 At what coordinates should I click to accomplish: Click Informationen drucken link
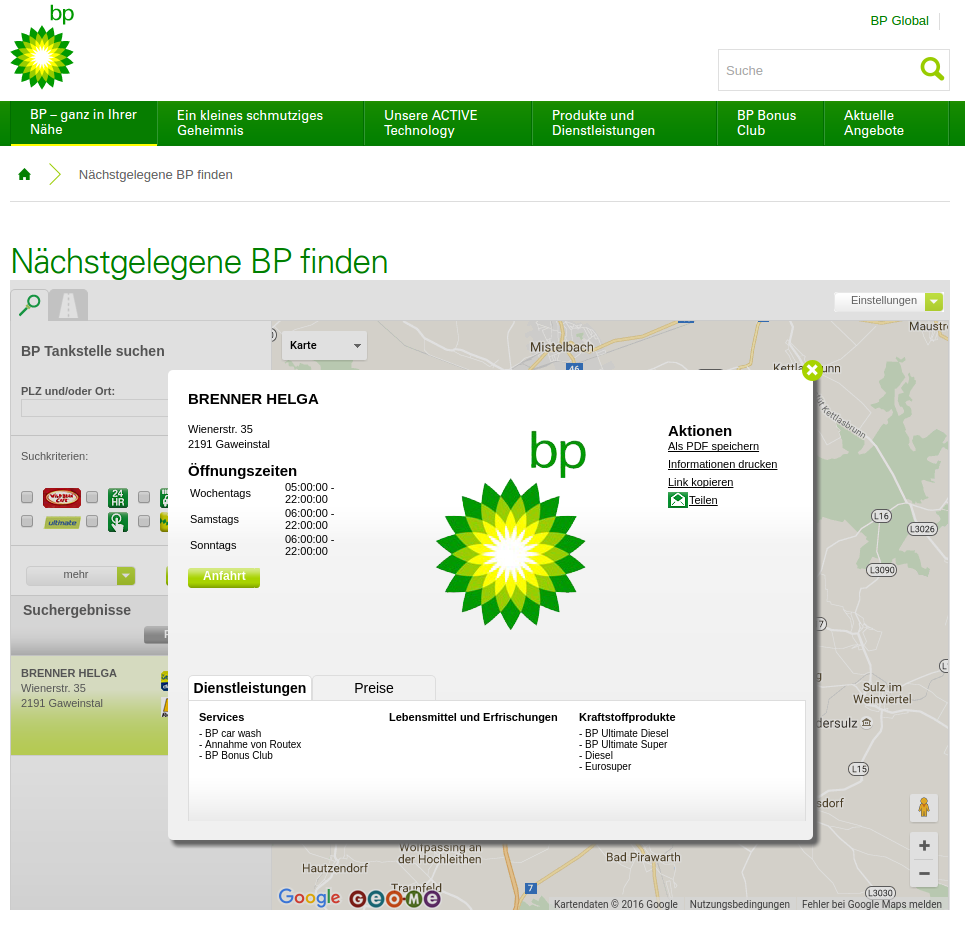[x=723, y=465]
